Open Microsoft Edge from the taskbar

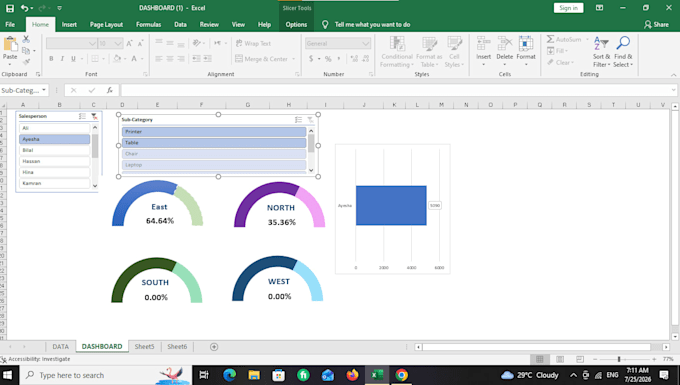pyautogui.click(x=229, y=375)
